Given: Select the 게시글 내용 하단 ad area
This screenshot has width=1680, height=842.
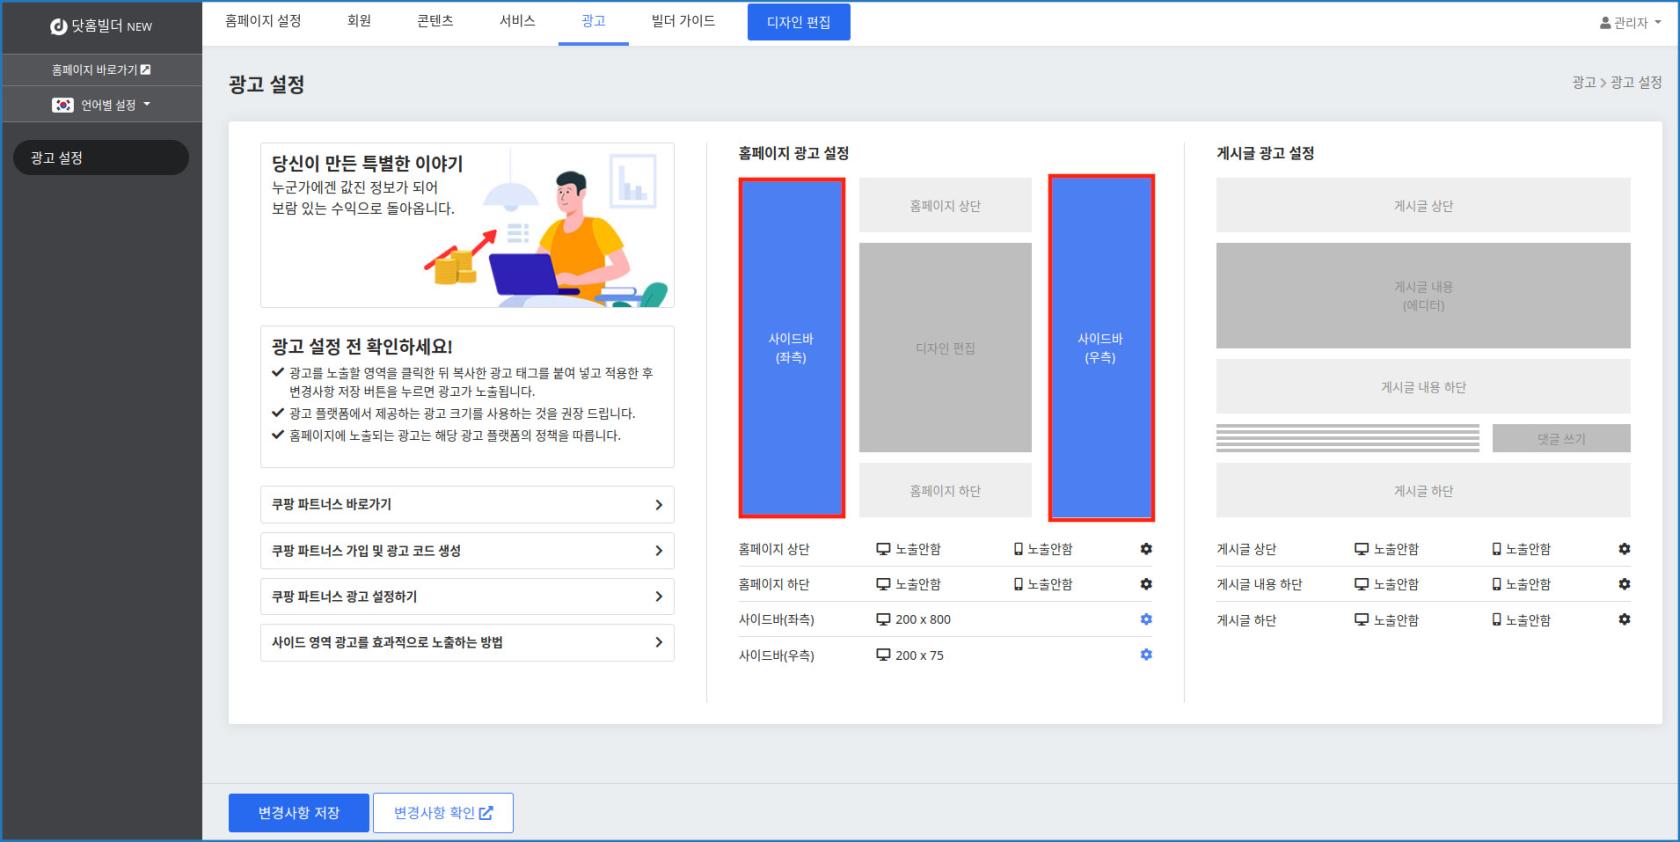Looking at the screenshot, I should (1422, 387).
